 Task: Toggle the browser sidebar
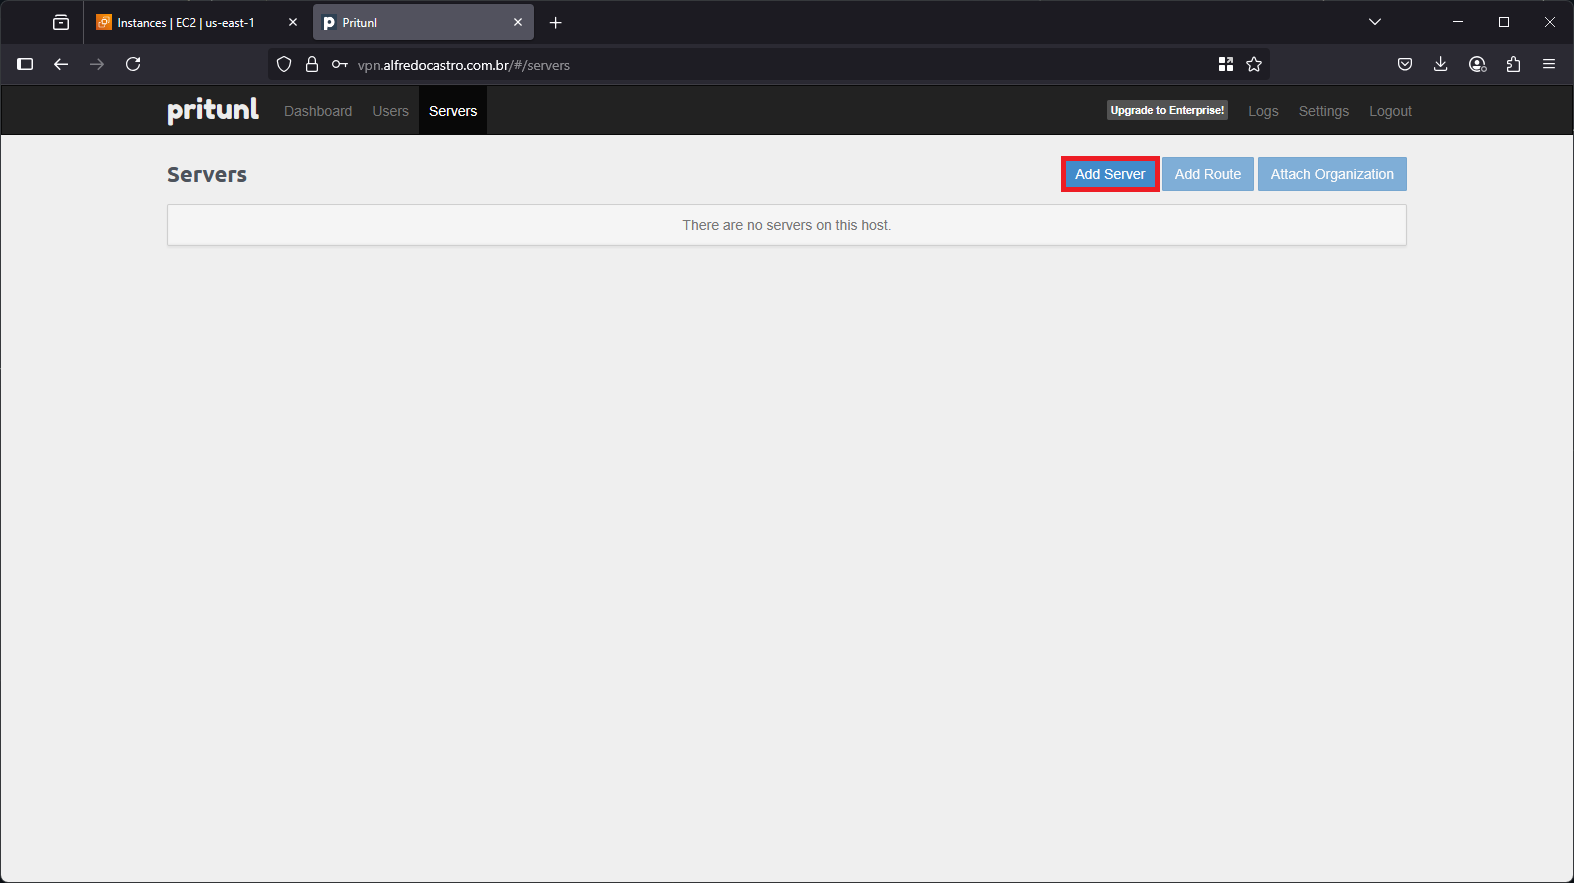[x=25, y=64]
